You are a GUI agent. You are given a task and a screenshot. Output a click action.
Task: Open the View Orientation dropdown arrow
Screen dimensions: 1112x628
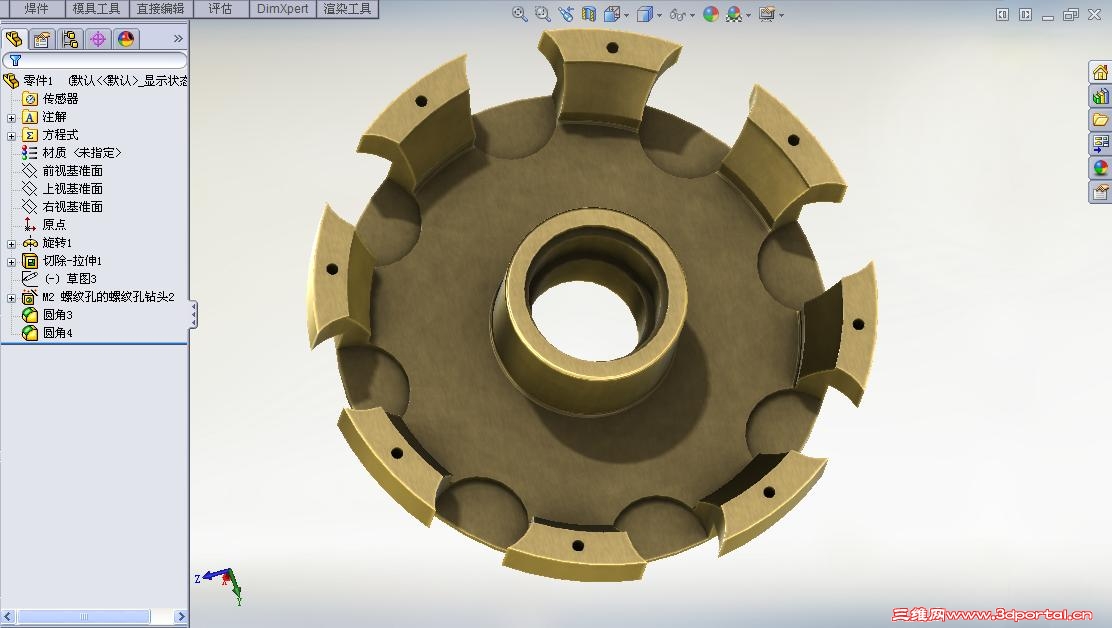(x=626, y=15)
